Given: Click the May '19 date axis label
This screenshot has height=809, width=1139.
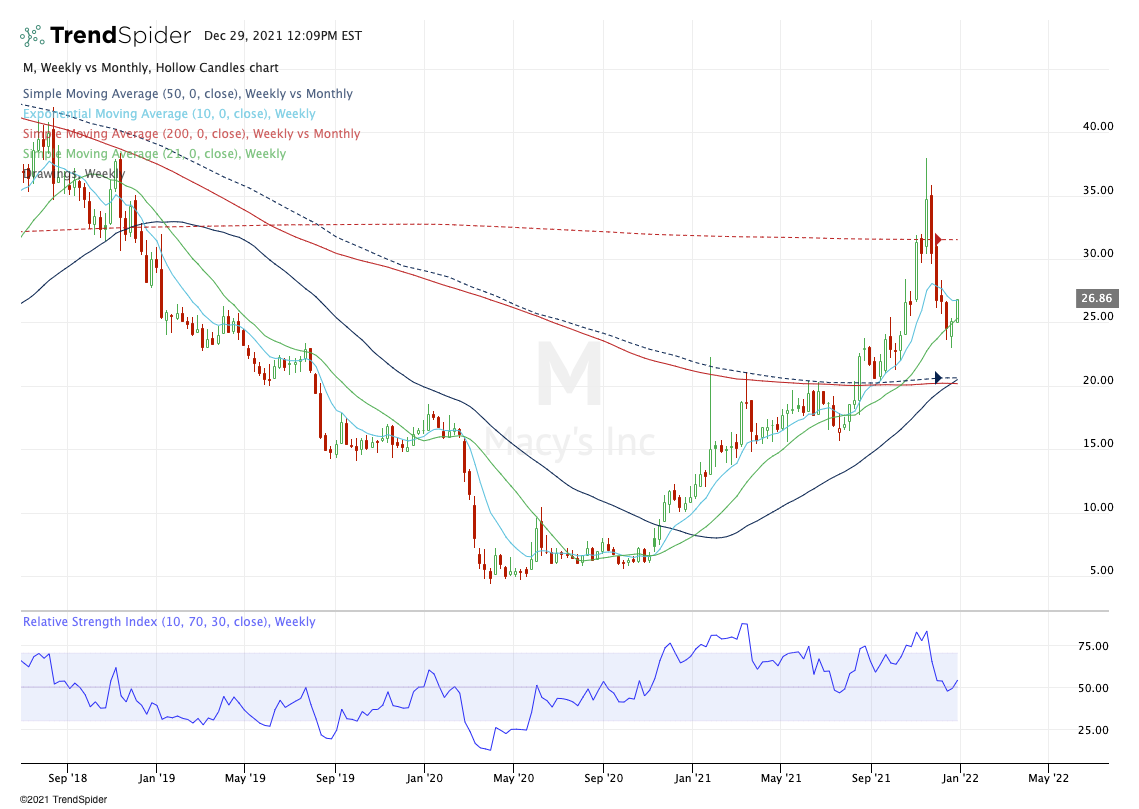Looking at the screenshot, I should click(246, 778).
